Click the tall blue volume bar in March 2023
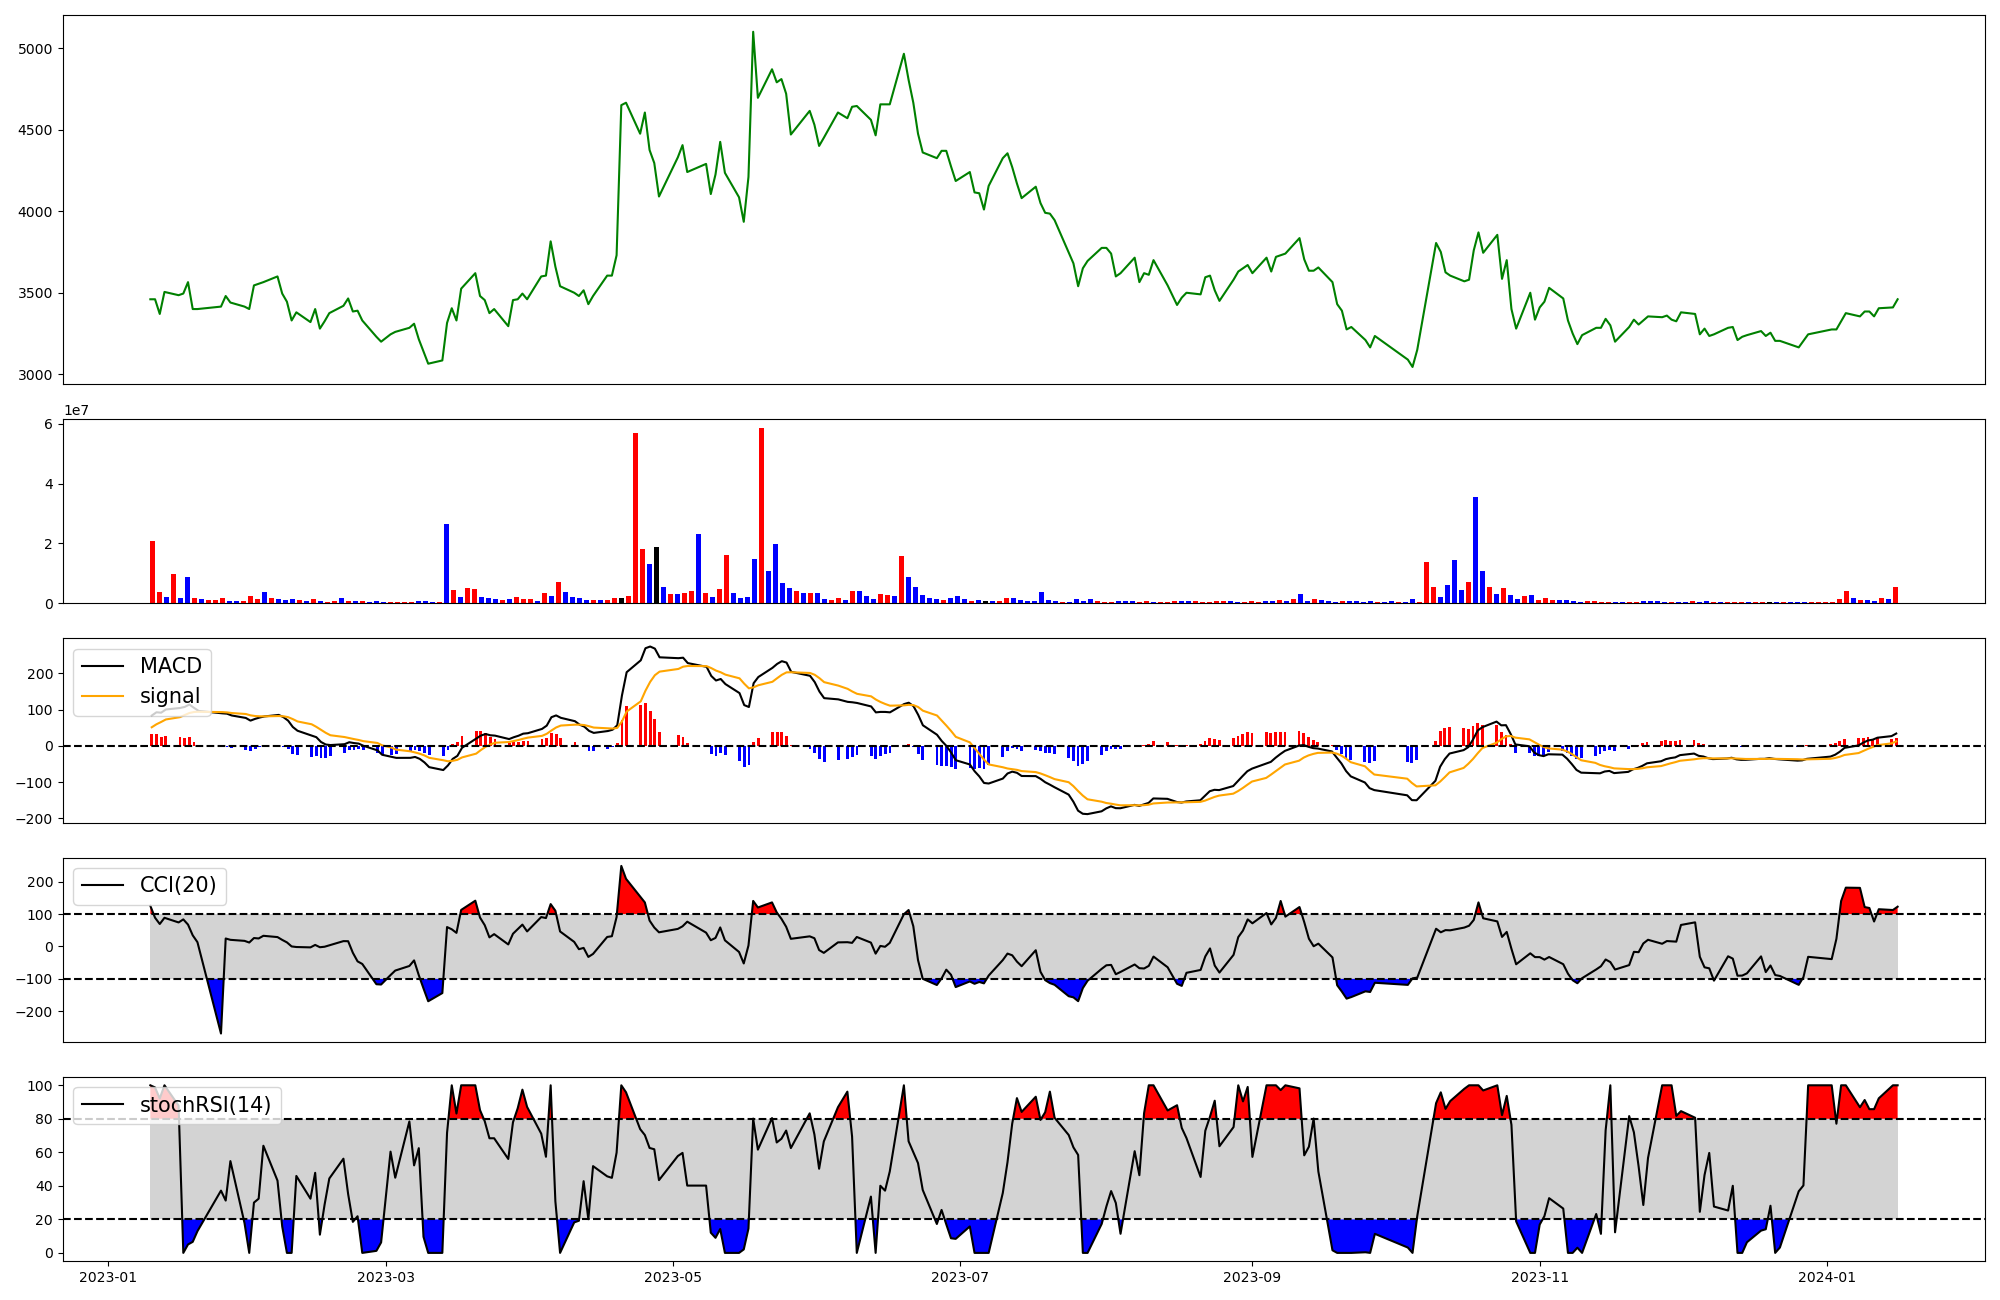The height and width of the screenshot is (1300, 2000). [x=446, y=563]
